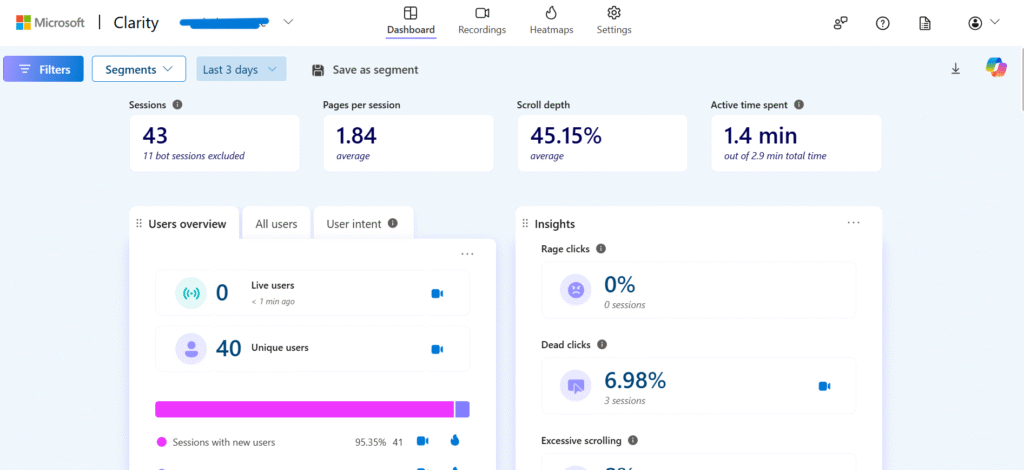Open the Last 3 days date range
Viewport: 1024px width, 470px height.
(241, 69)
